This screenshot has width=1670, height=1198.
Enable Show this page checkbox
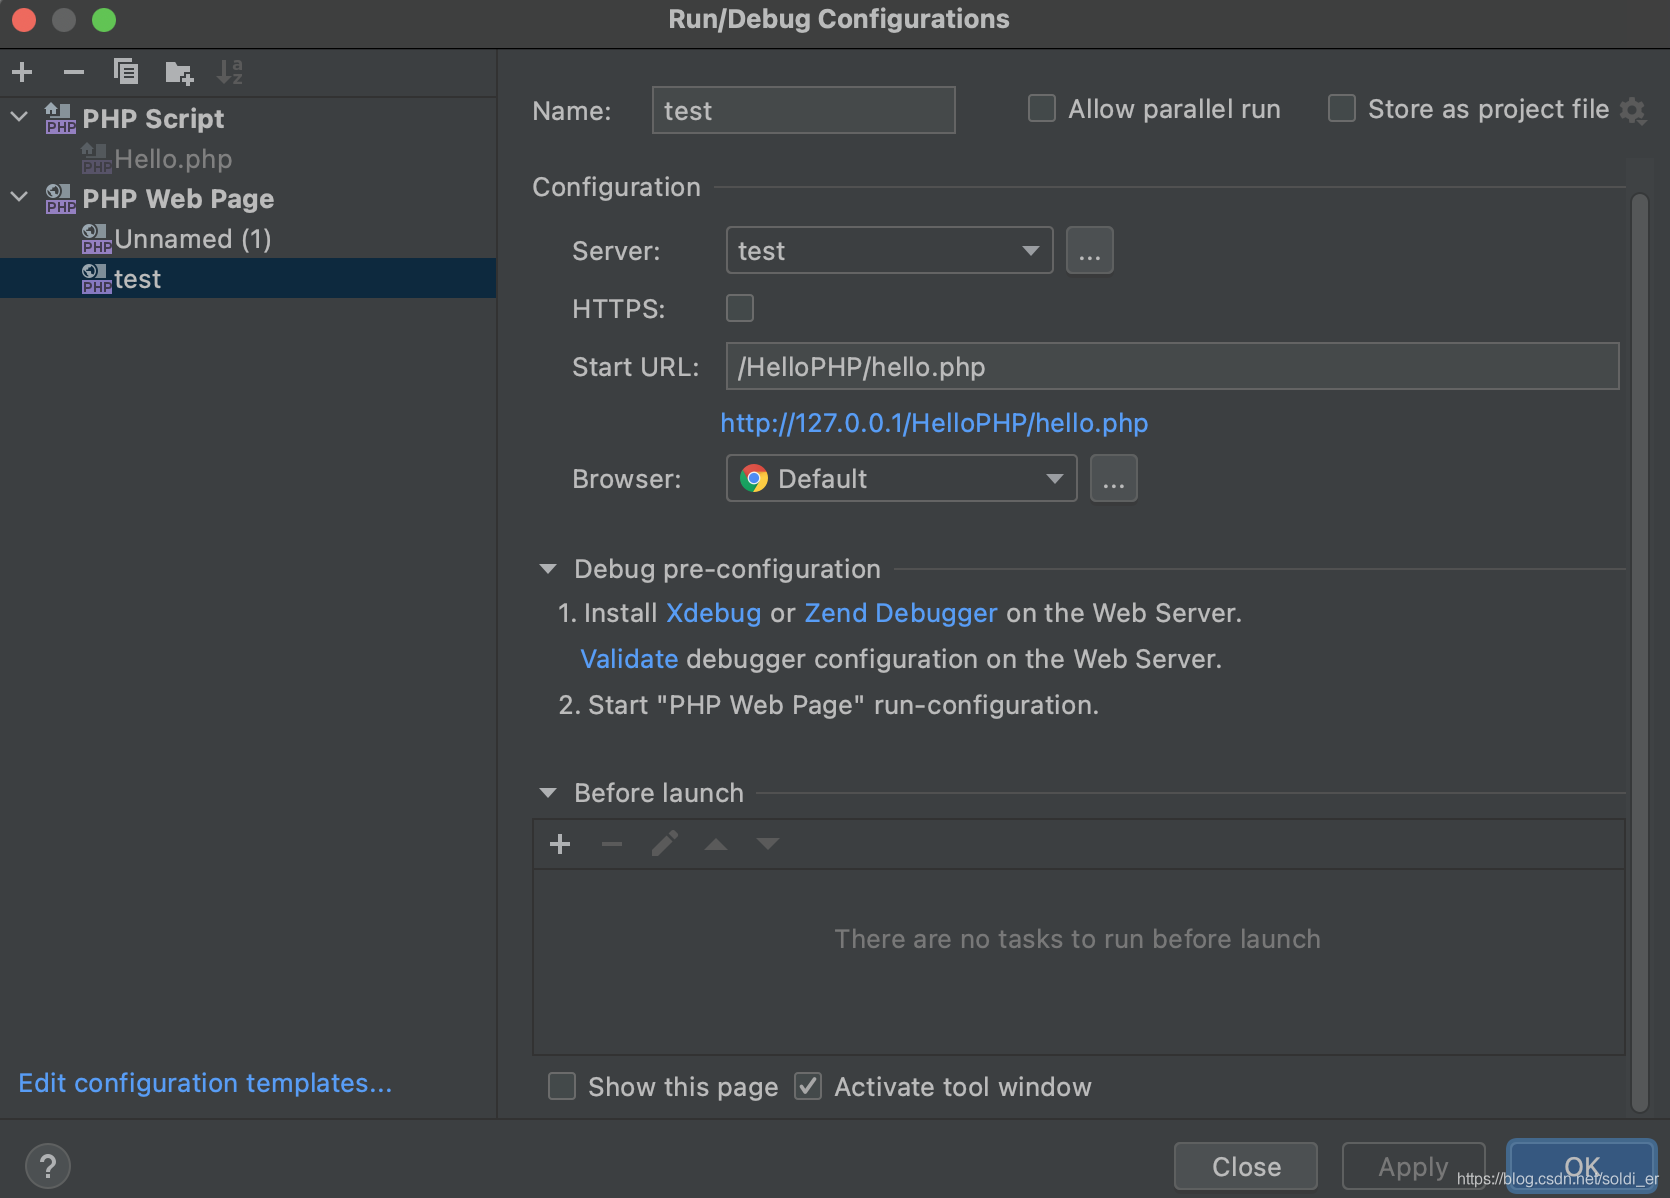(562, 1086)
